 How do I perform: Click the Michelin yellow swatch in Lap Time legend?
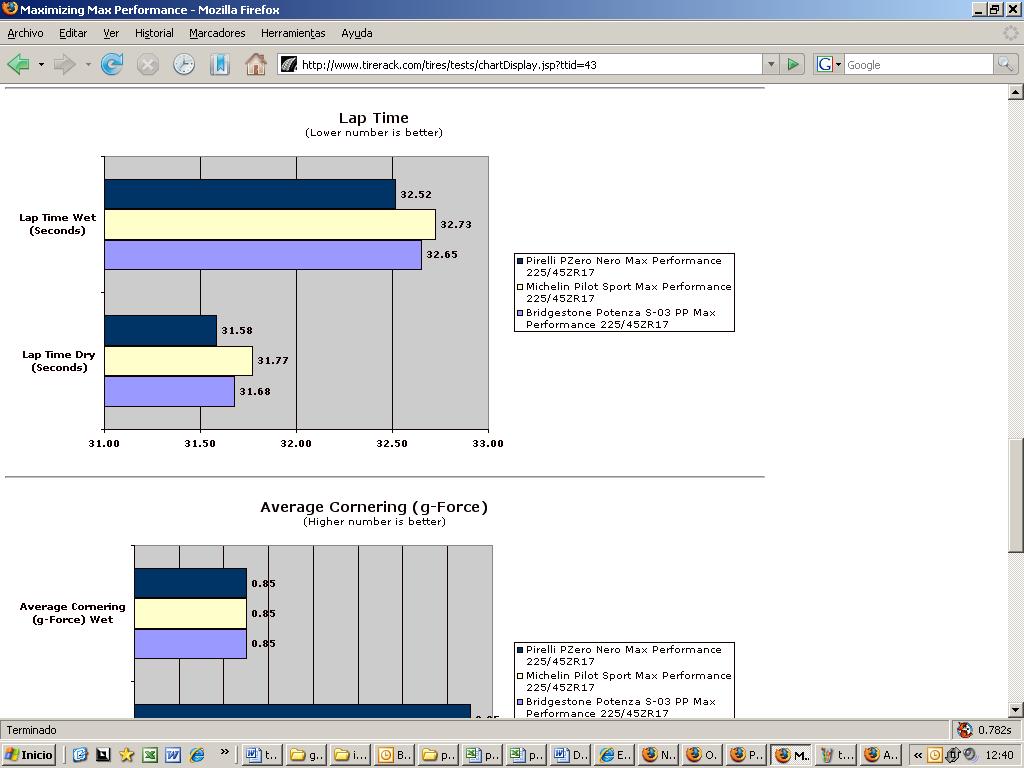520,287
